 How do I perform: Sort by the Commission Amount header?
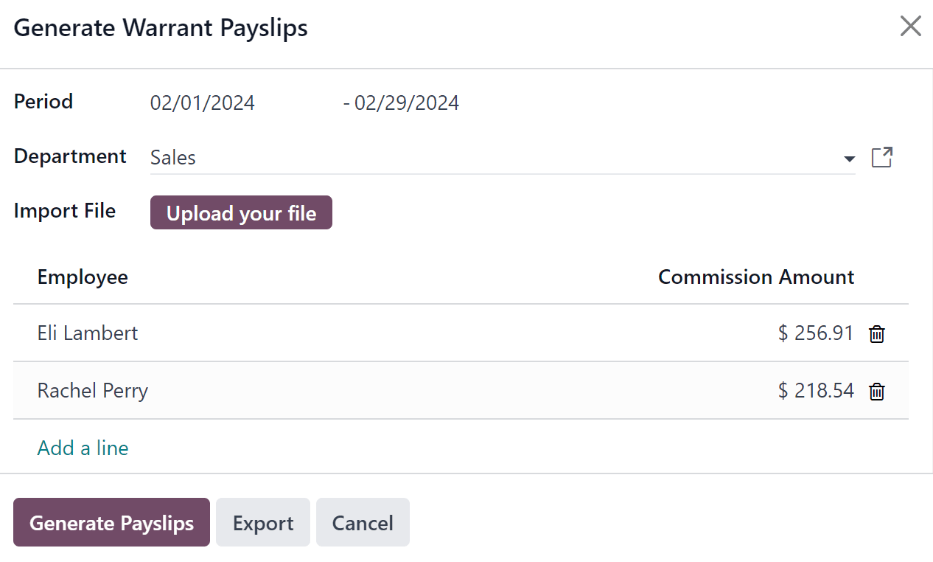coord(756,277)
